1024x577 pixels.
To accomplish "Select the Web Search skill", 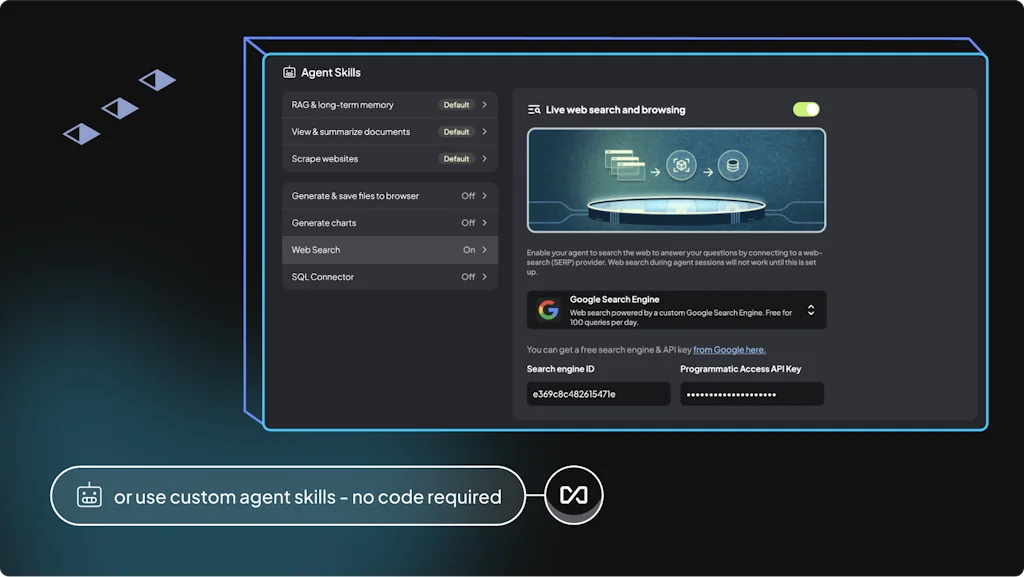I will [389, 250].
